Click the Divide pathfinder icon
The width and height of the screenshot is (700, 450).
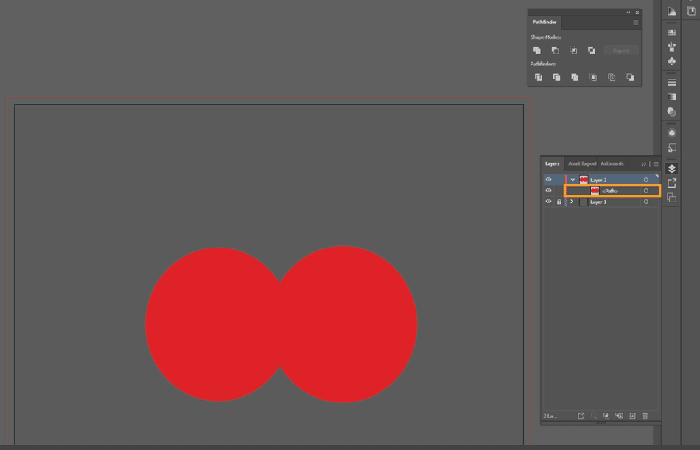tap(538, 77)
